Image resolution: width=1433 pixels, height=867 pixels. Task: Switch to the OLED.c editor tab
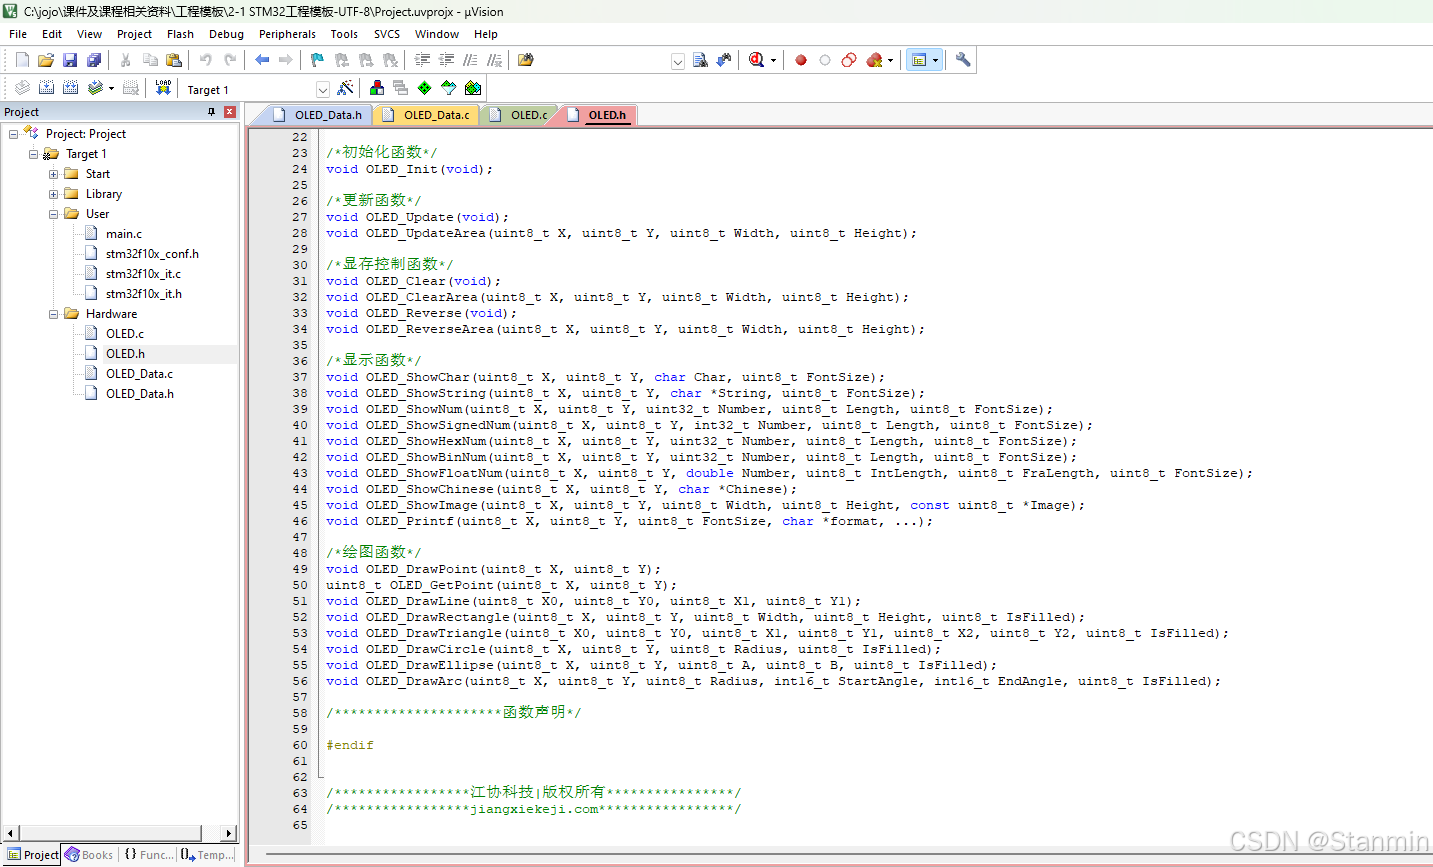[518, 115]
